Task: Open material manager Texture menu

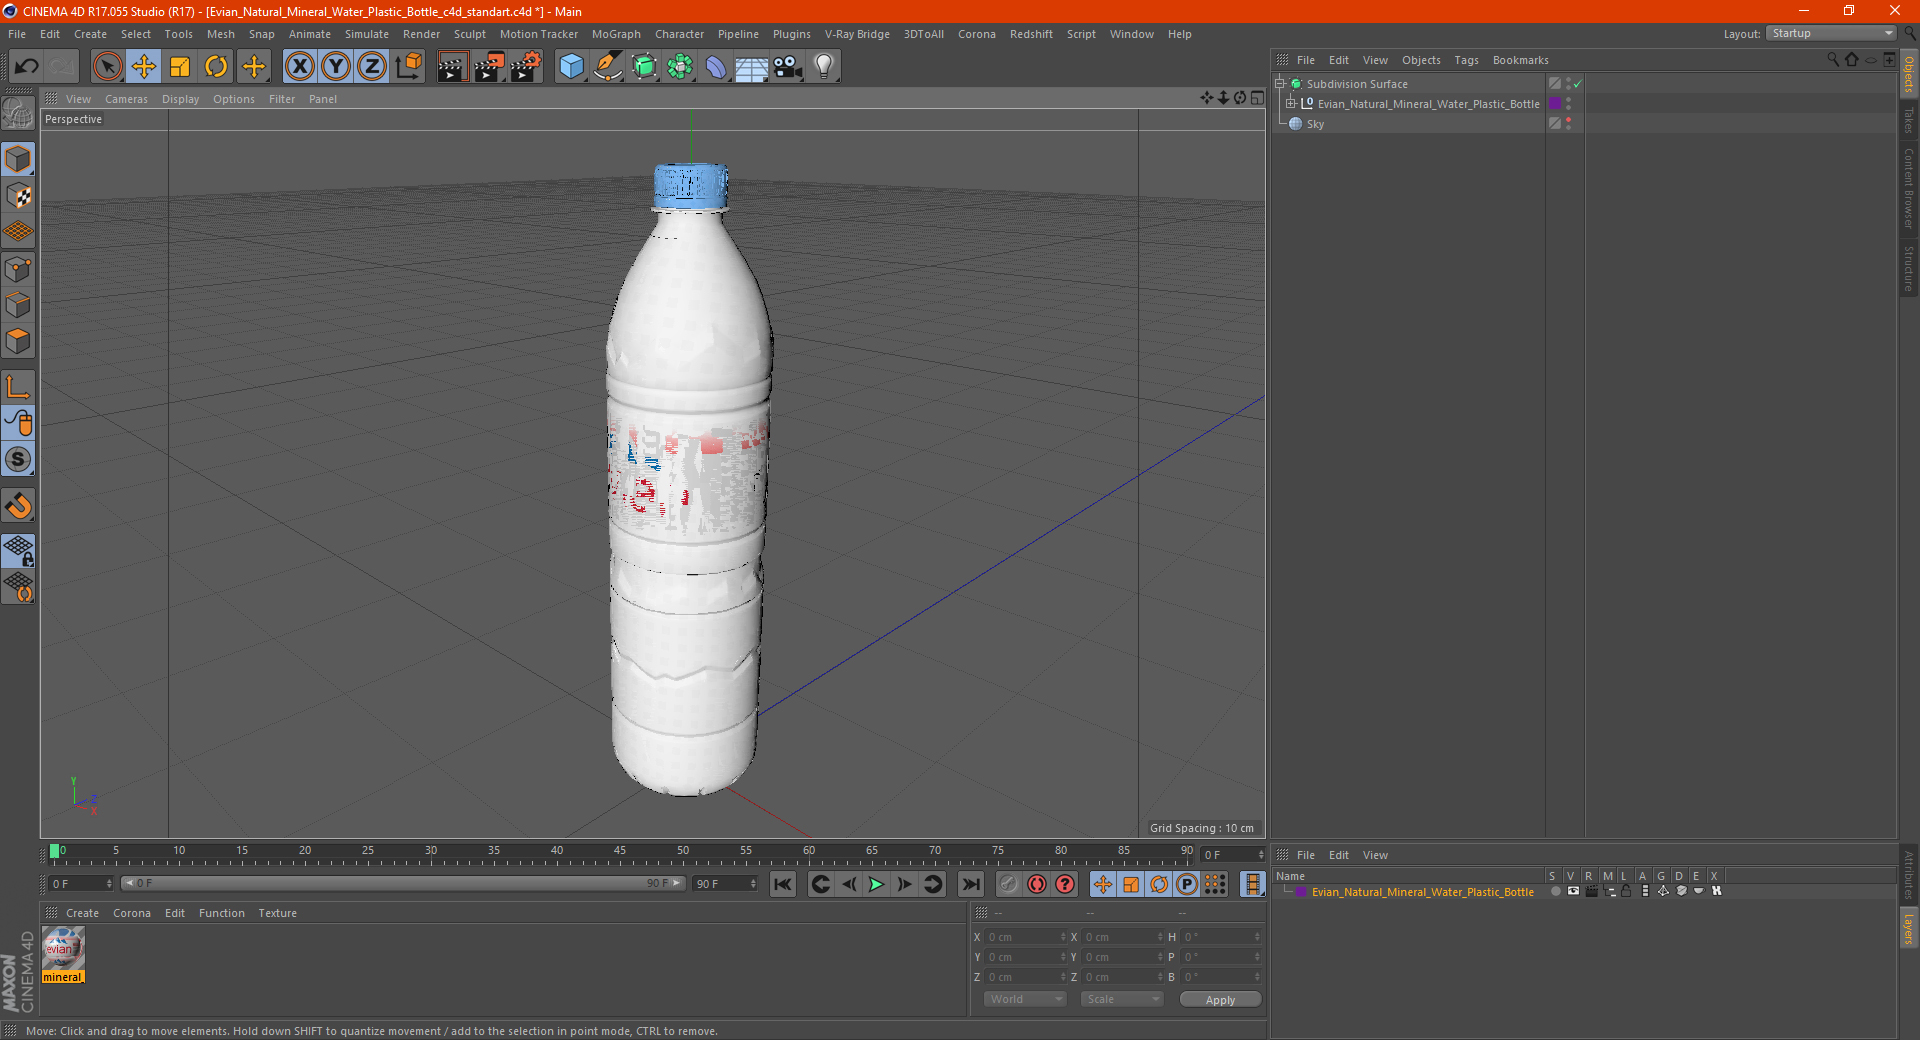Action: pyautogui.click(x=277, y=913)
